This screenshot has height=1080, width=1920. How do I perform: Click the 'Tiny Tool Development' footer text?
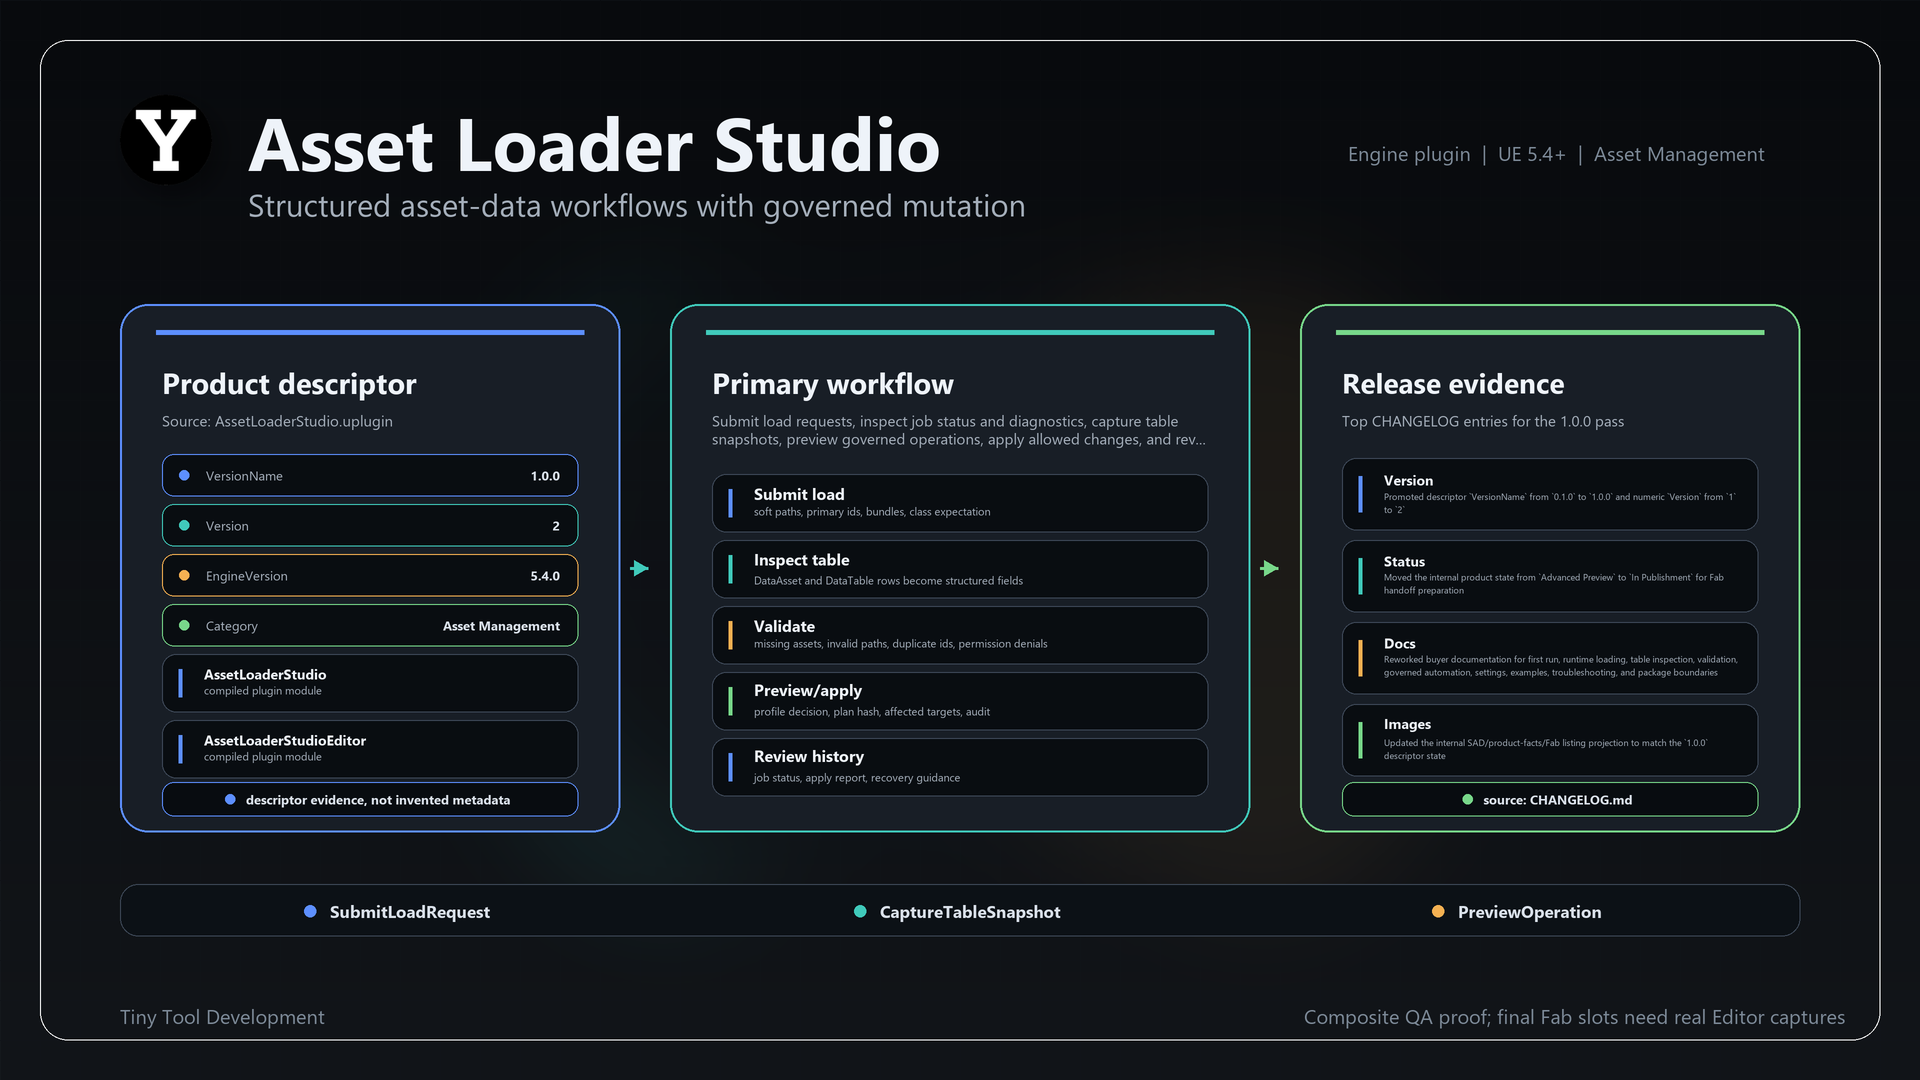(x=222, y=1017)
